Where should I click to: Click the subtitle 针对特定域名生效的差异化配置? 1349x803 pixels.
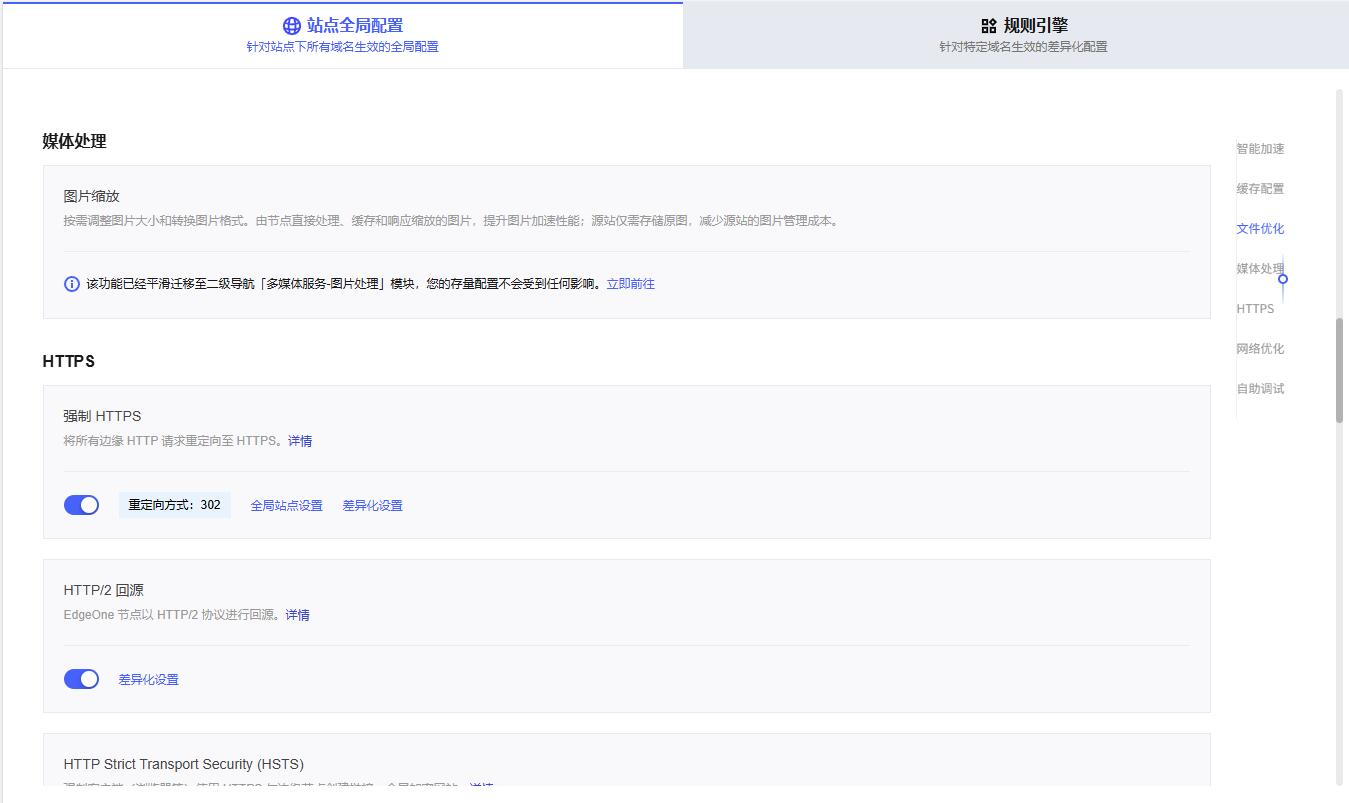coord(1023,47)
